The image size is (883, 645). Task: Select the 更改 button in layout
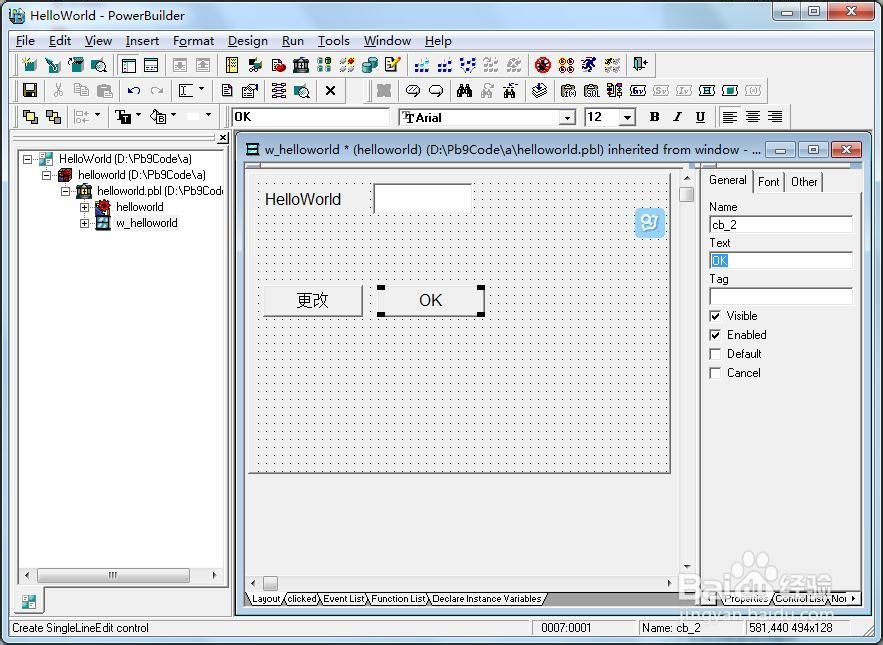point(313,300)
